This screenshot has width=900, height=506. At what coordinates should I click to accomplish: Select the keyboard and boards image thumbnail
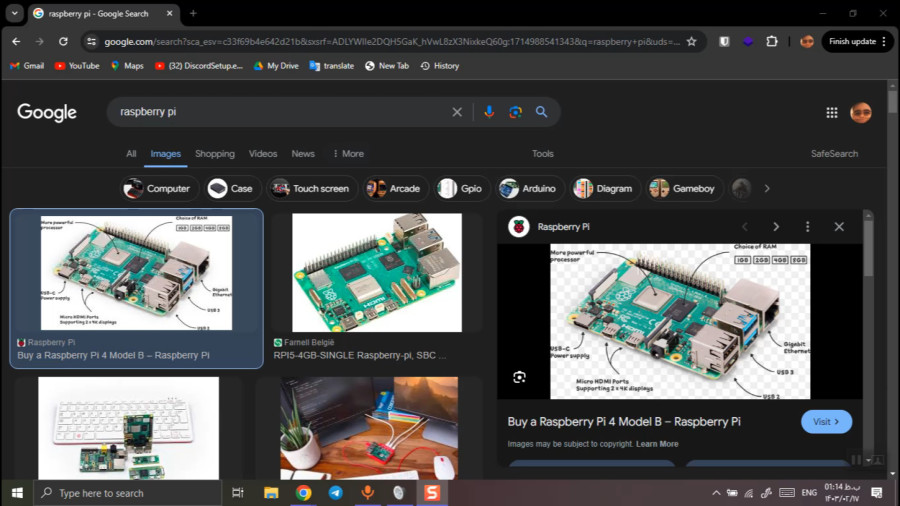tap(129, 428)
